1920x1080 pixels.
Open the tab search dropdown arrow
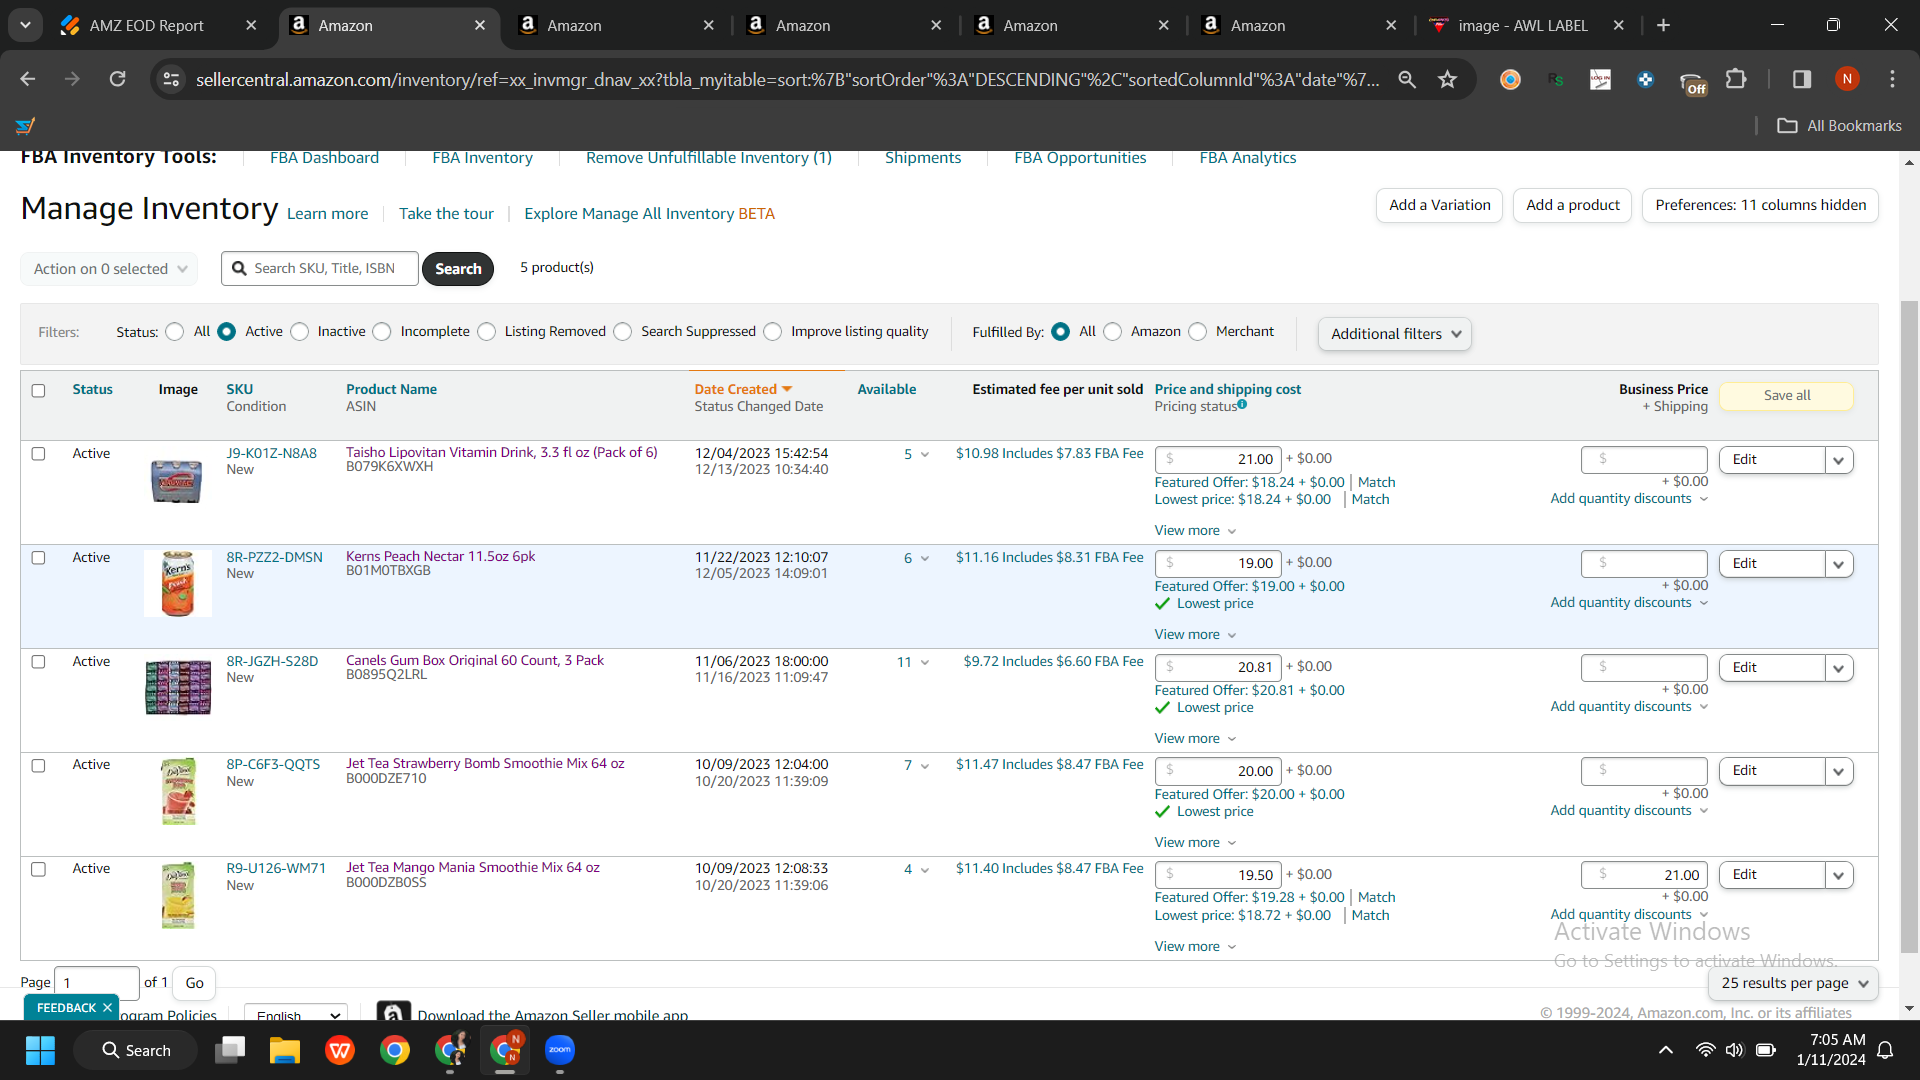click(25, 25)
